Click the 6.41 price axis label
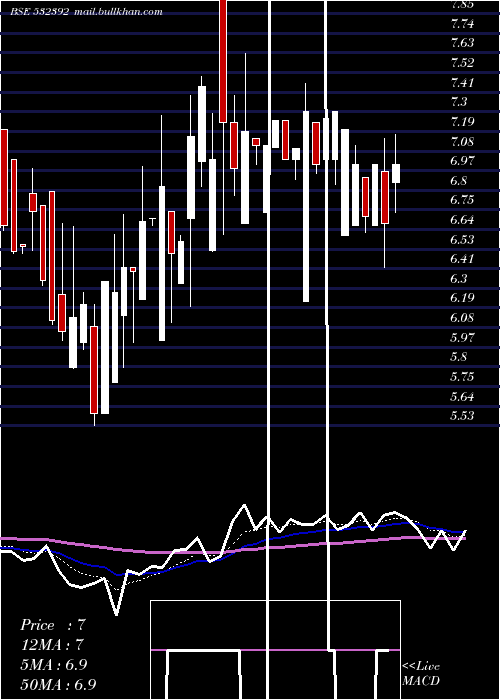 pyautogui.click(x=462, y=259)
